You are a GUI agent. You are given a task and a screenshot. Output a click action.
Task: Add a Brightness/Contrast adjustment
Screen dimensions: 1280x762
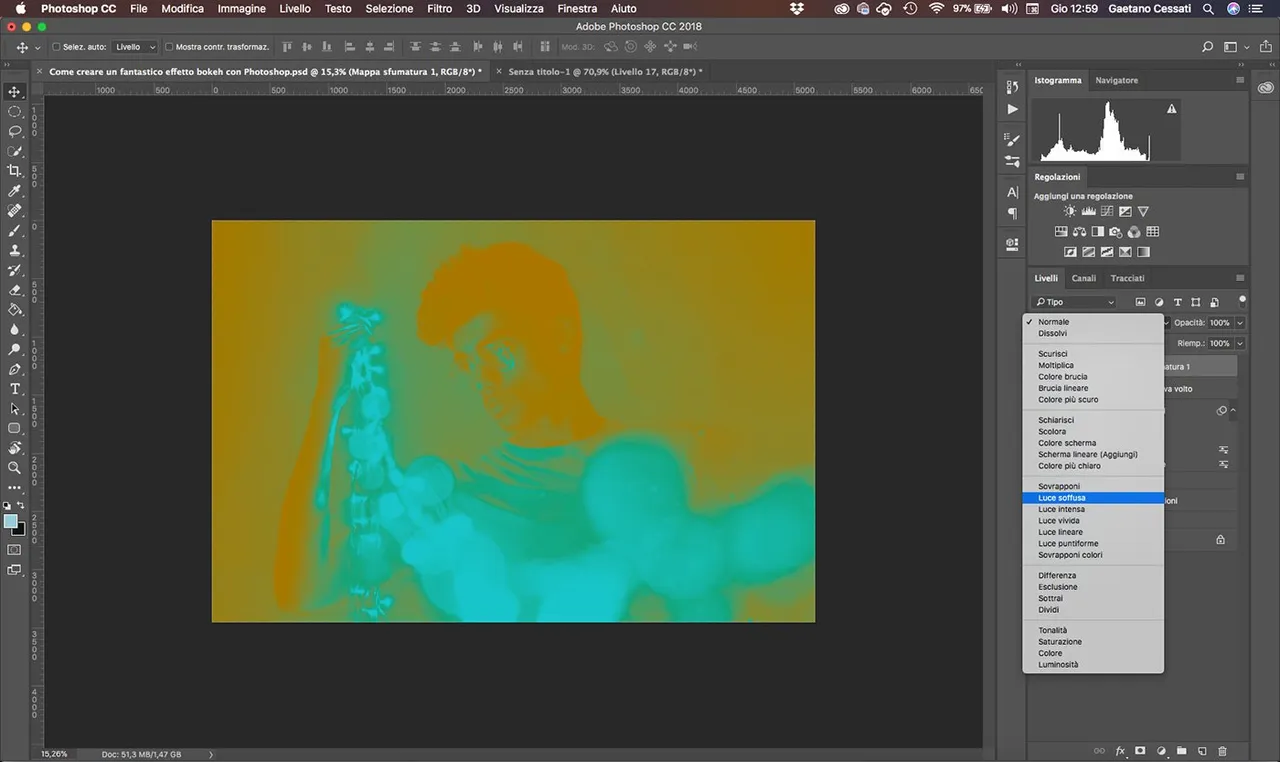[x=1070, y=212]
